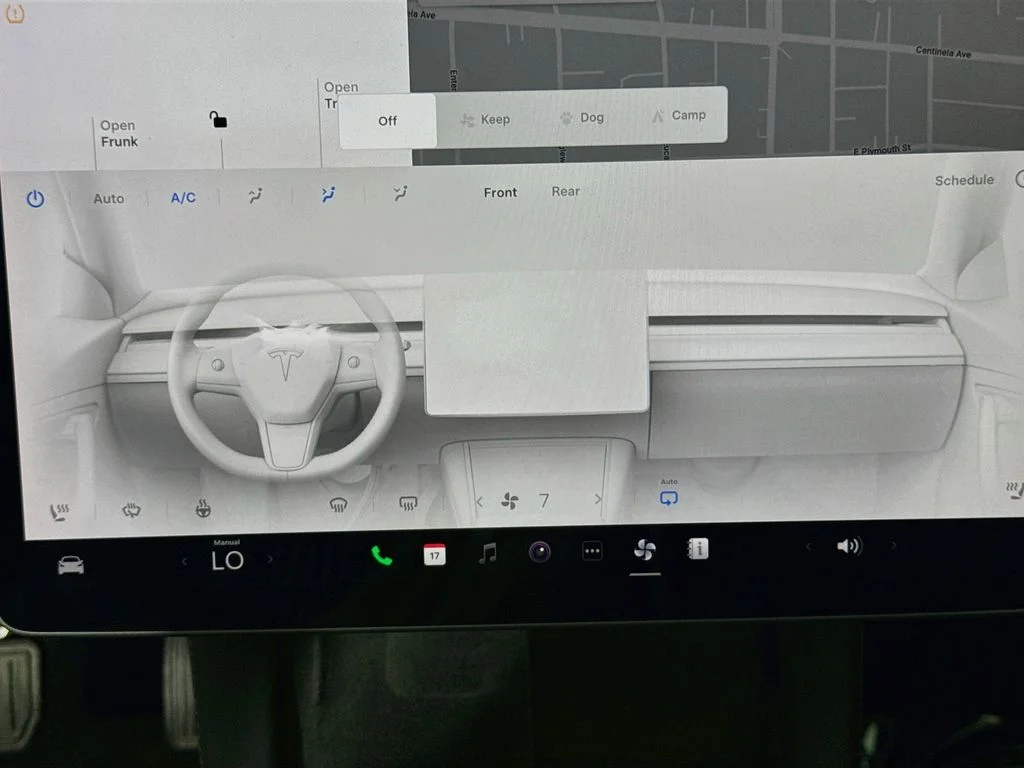Open the three-dots app launcher
This screenshot has width=1024, height=768.
[x=592, y=551]
